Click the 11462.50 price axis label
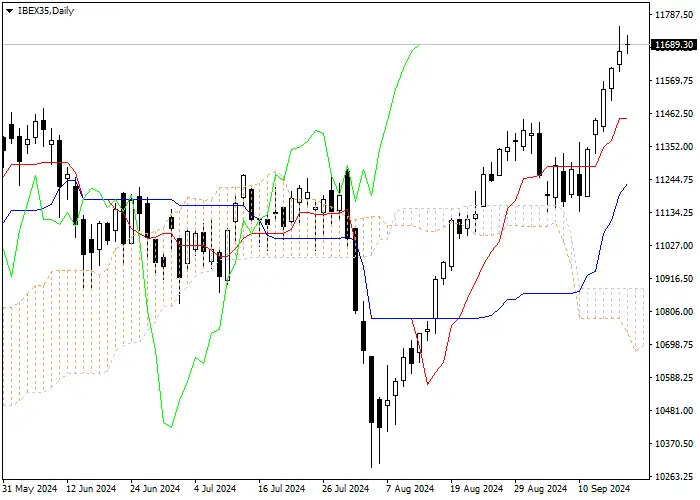The width and height of the screenshot is (700, 500). [x=674, y=114]
